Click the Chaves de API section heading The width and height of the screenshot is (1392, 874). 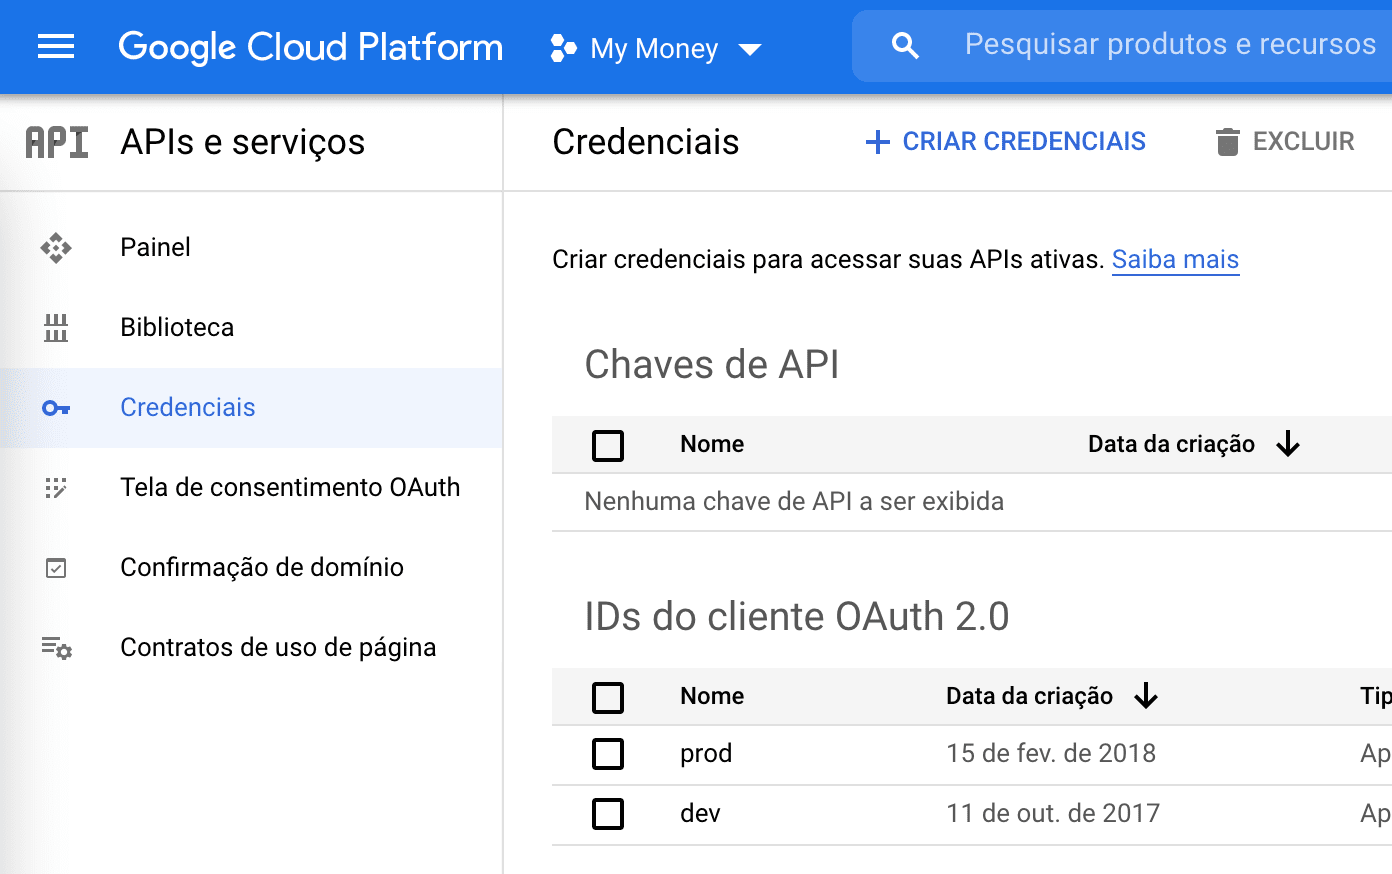(x=712, y=365)
